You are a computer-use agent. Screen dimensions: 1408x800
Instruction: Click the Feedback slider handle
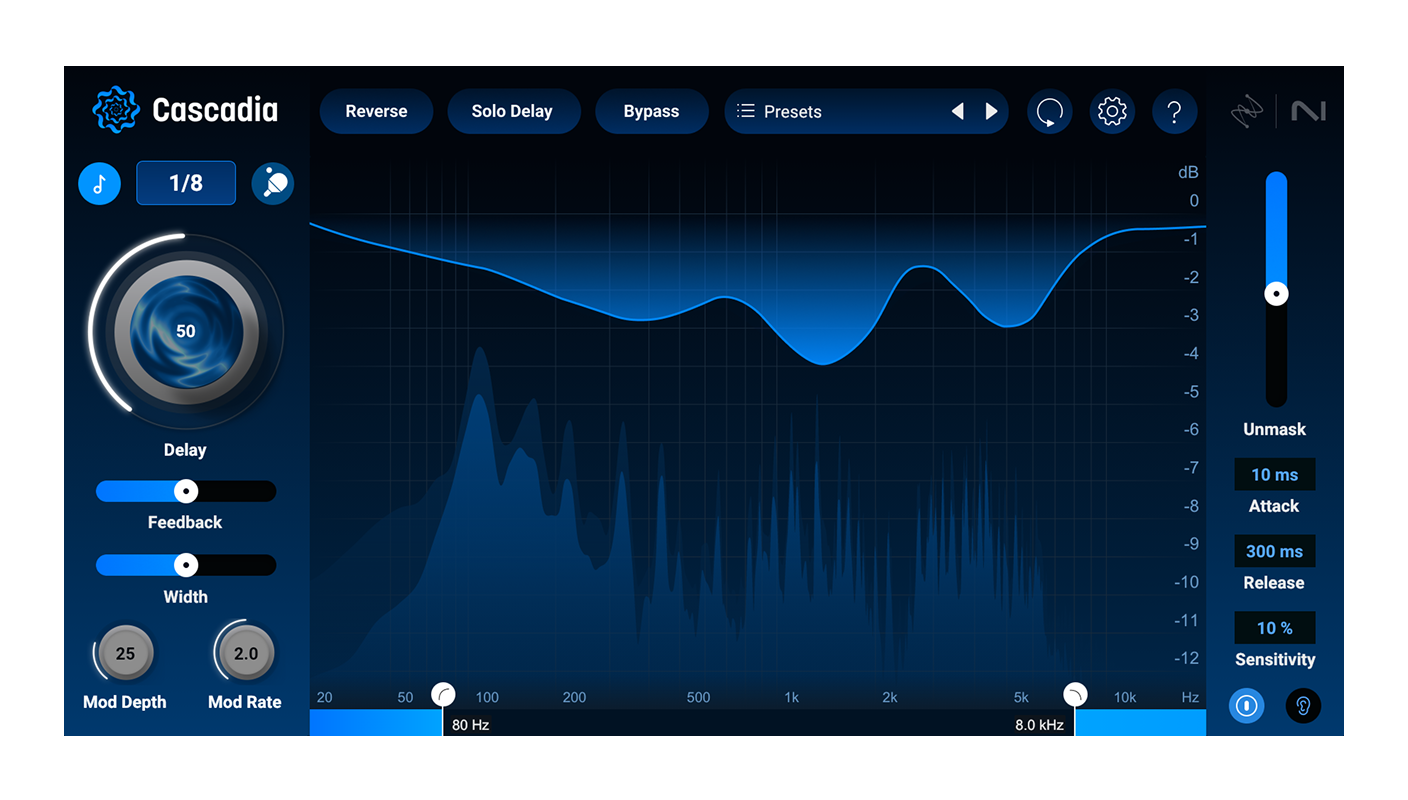(185, 491)
